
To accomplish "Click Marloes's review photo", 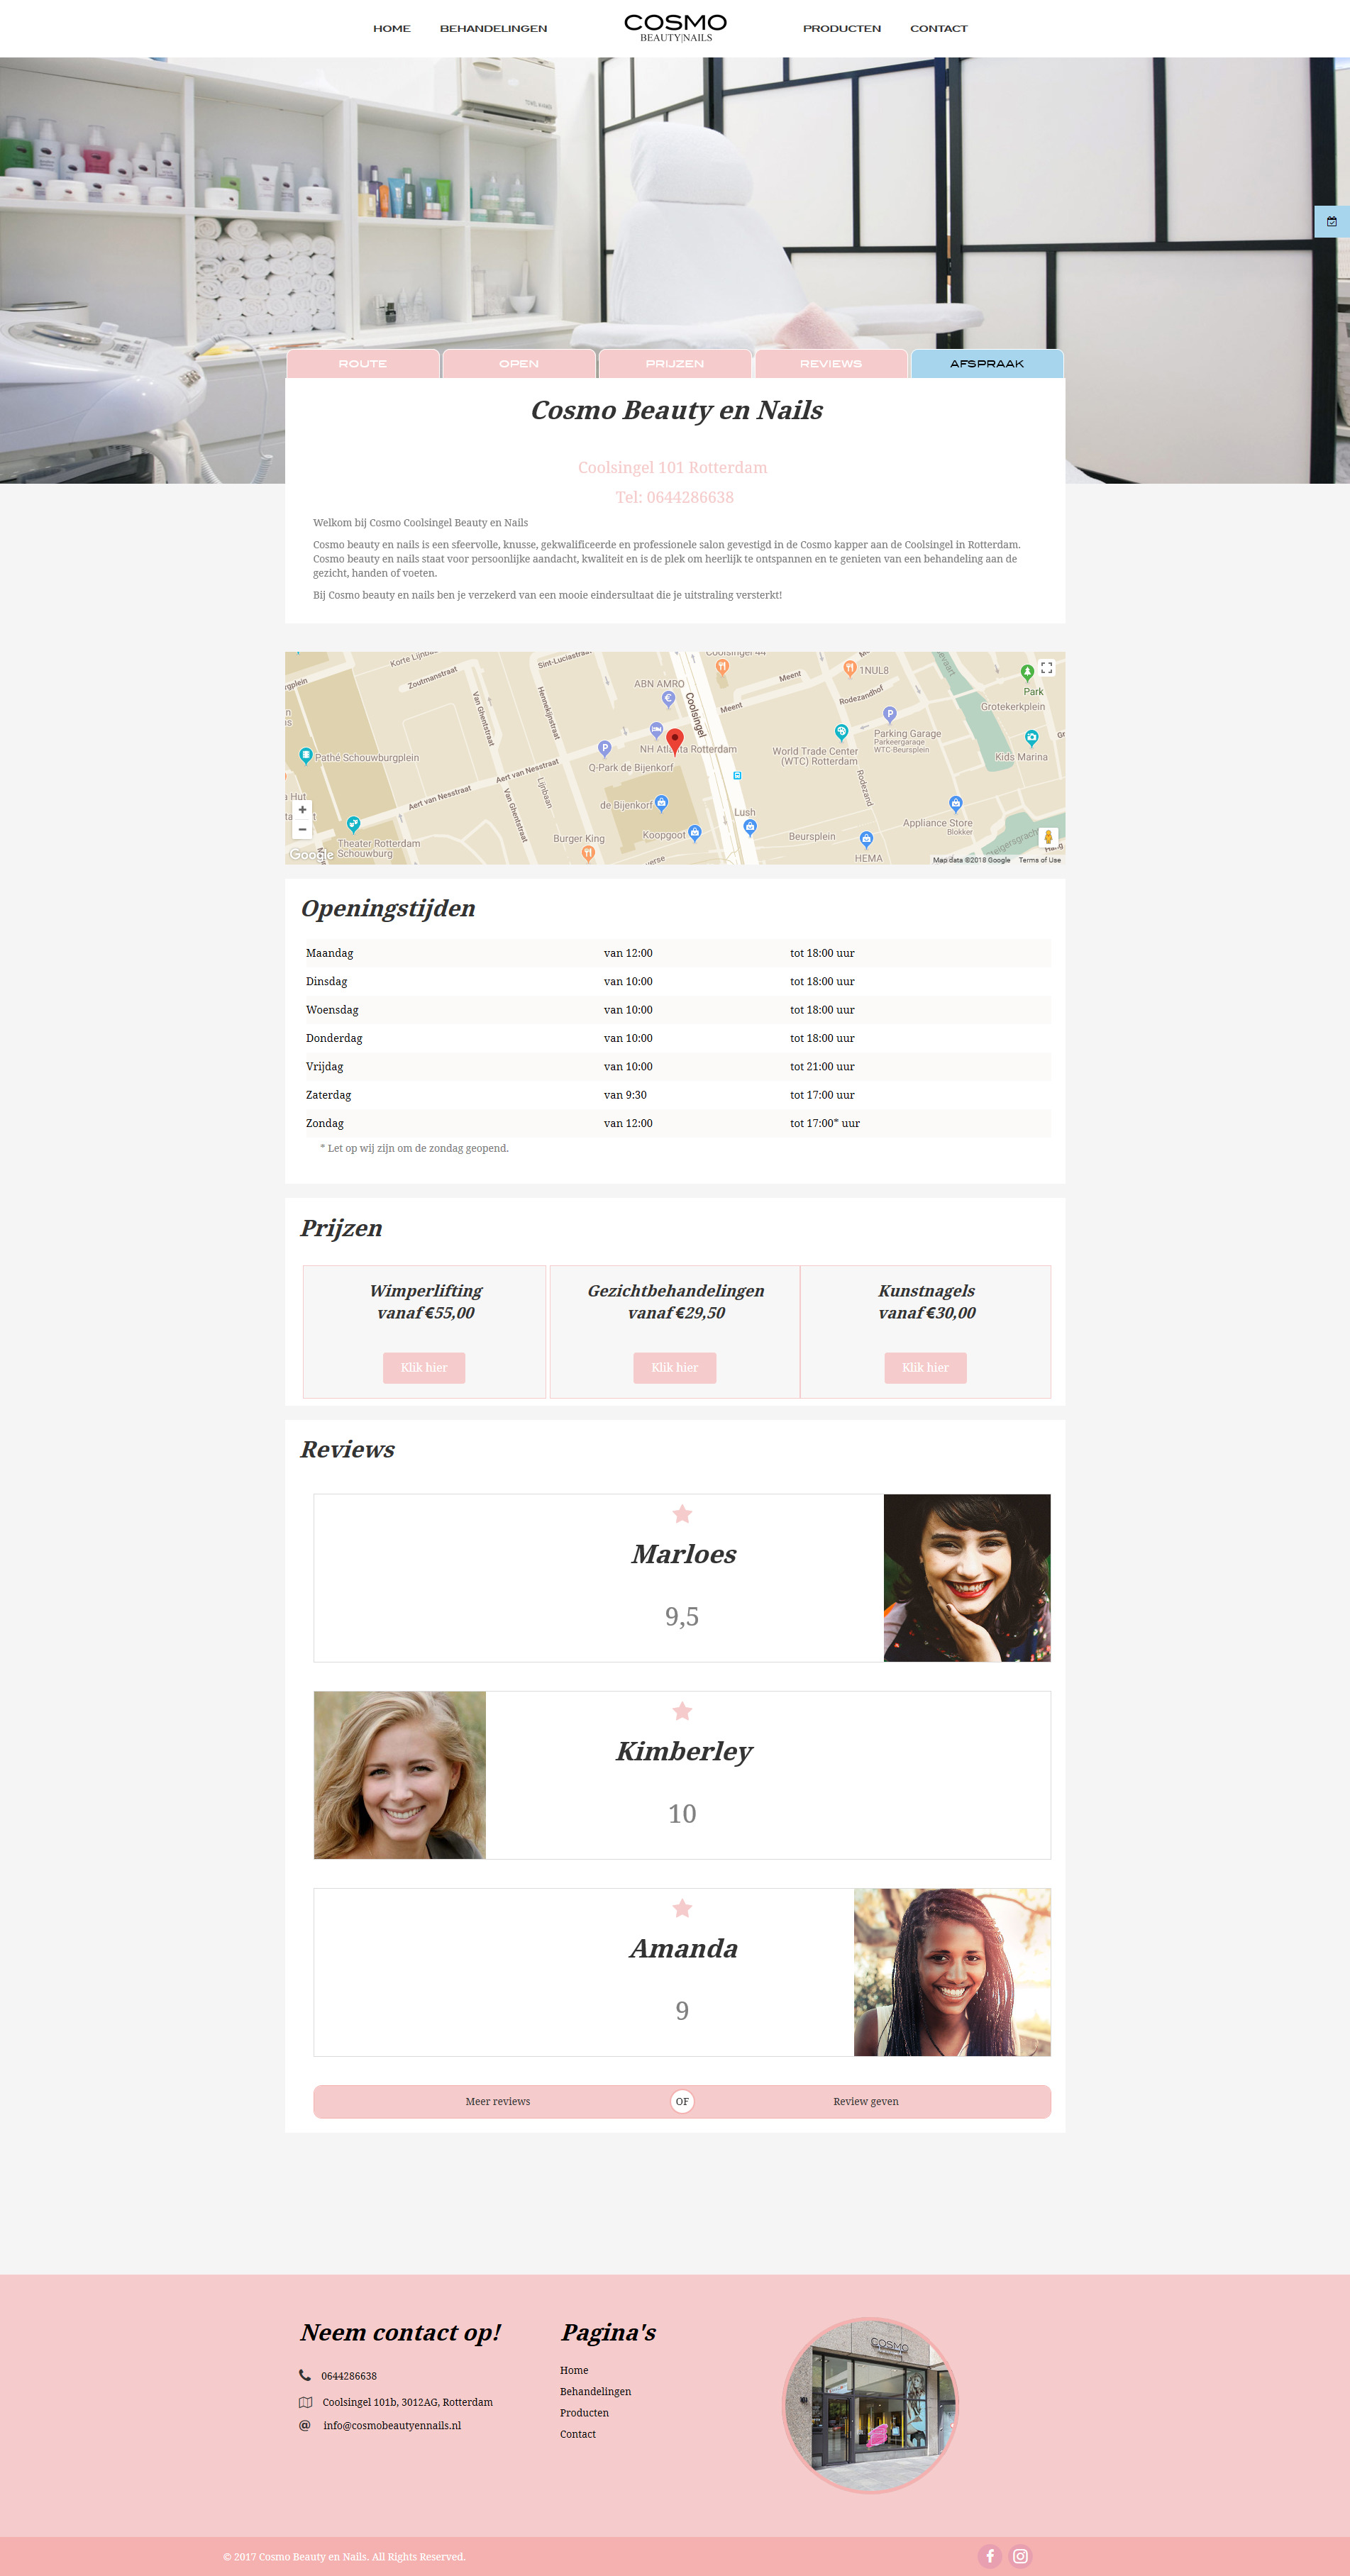I will (x=967, y=1578).
